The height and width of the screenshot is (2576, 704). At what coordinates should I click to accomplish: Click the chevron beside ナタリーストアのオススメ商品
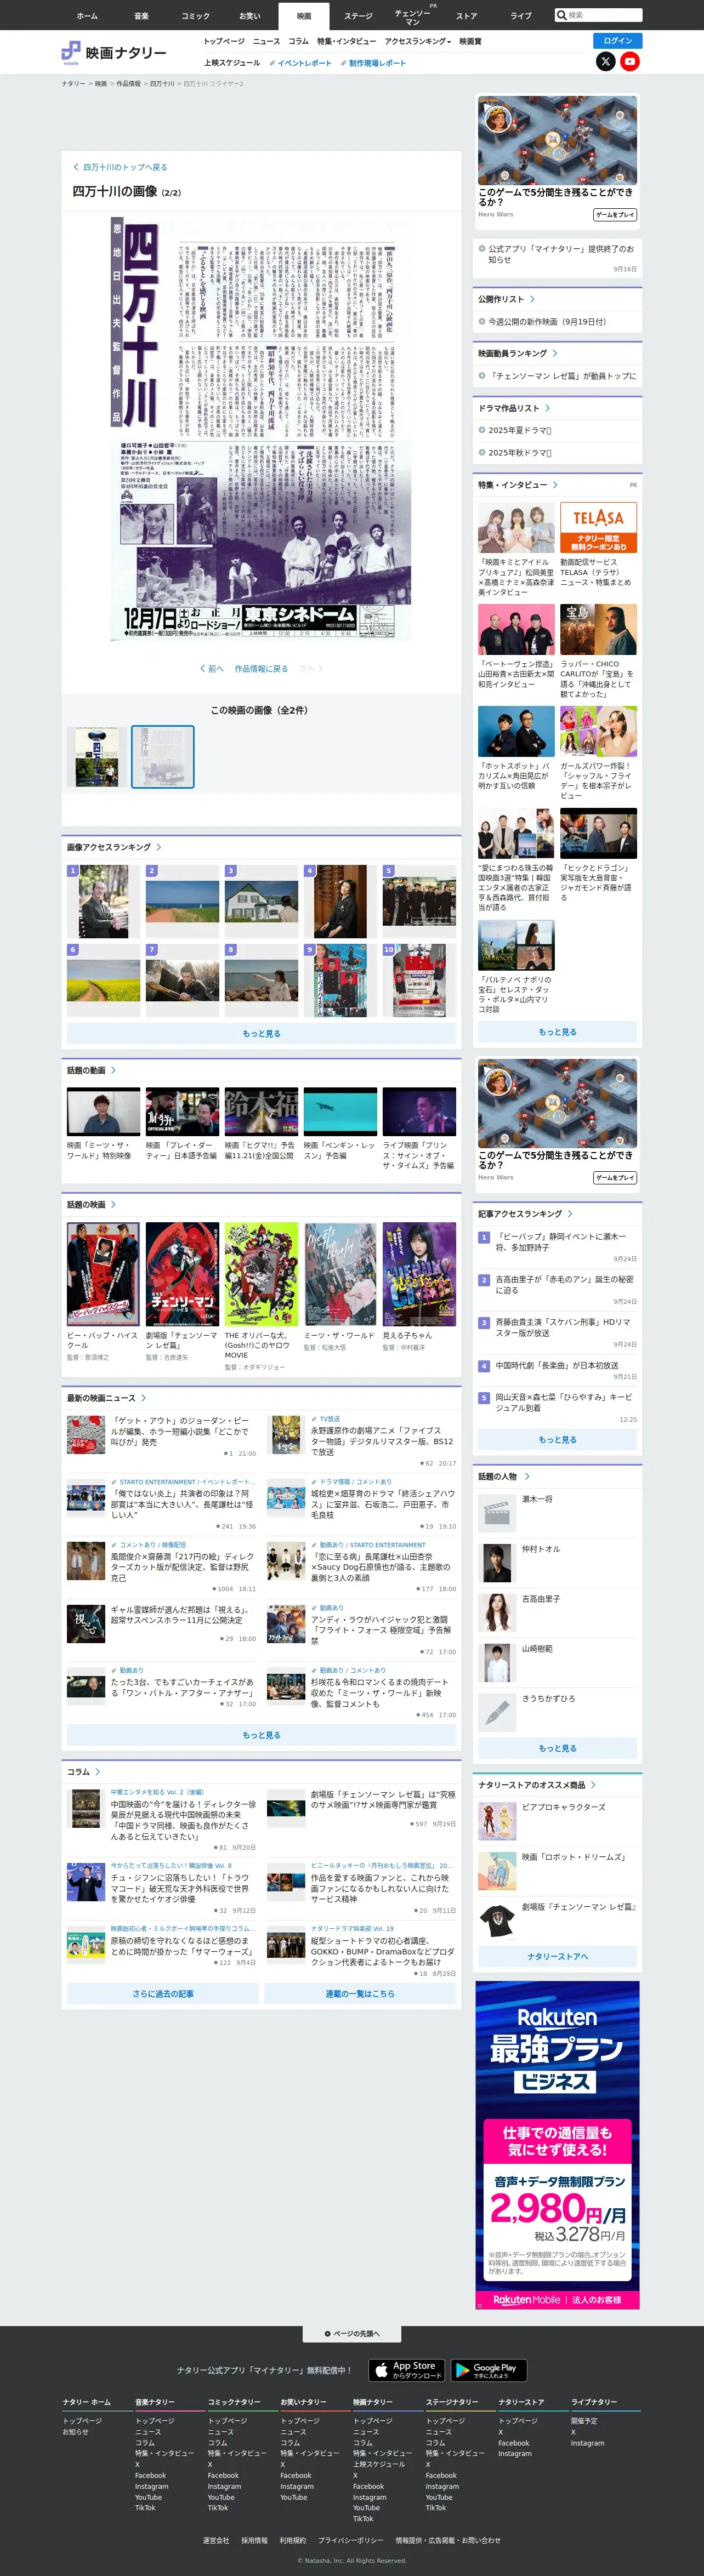click(x=593, y=1785)
